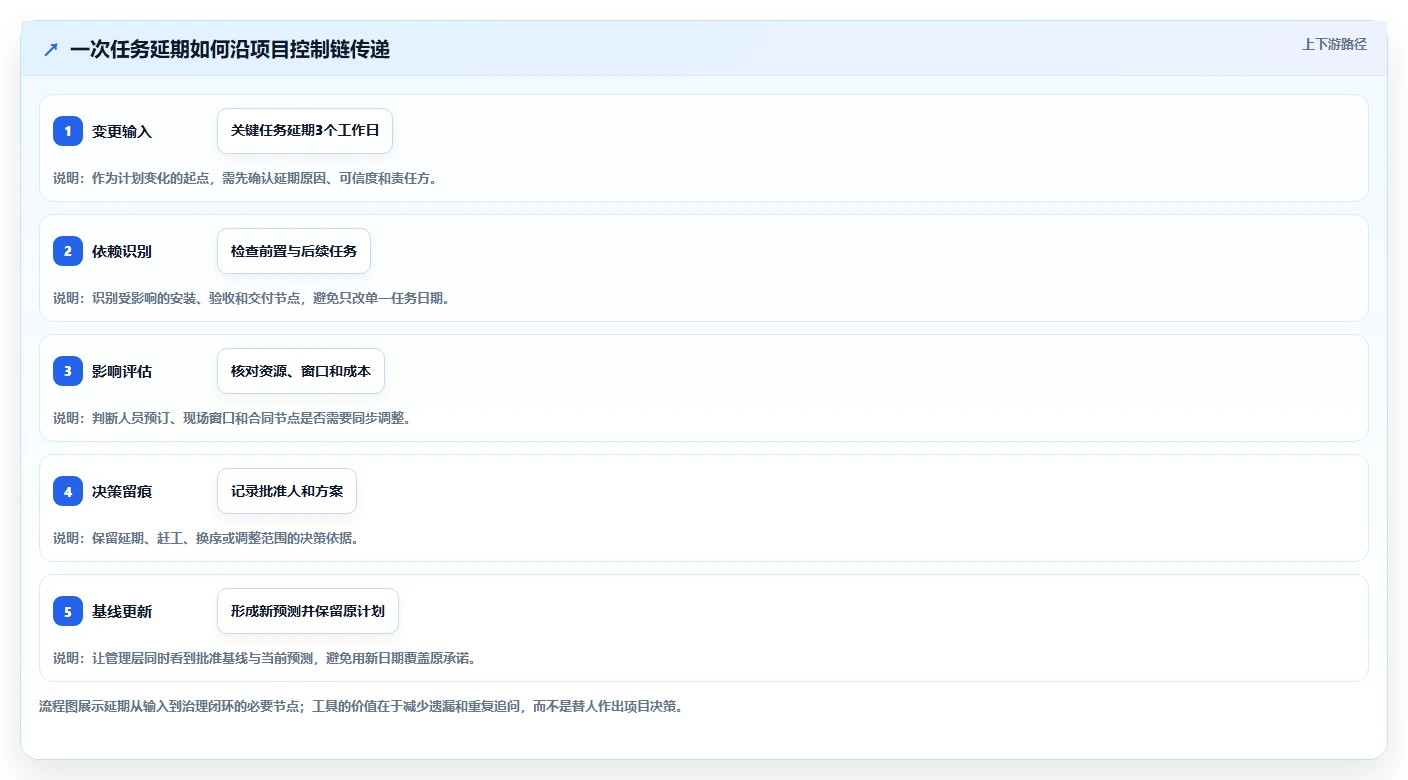Click the step 3 number badge
The image size is (1408, 780).
pos(68,371)
